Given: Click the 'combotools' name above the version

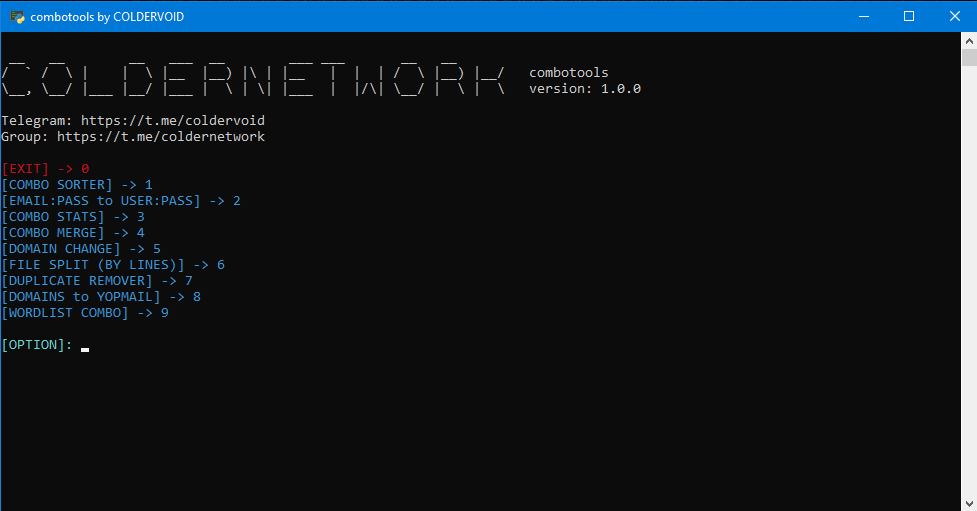Looking at the screenshot, I should [568, 72].
